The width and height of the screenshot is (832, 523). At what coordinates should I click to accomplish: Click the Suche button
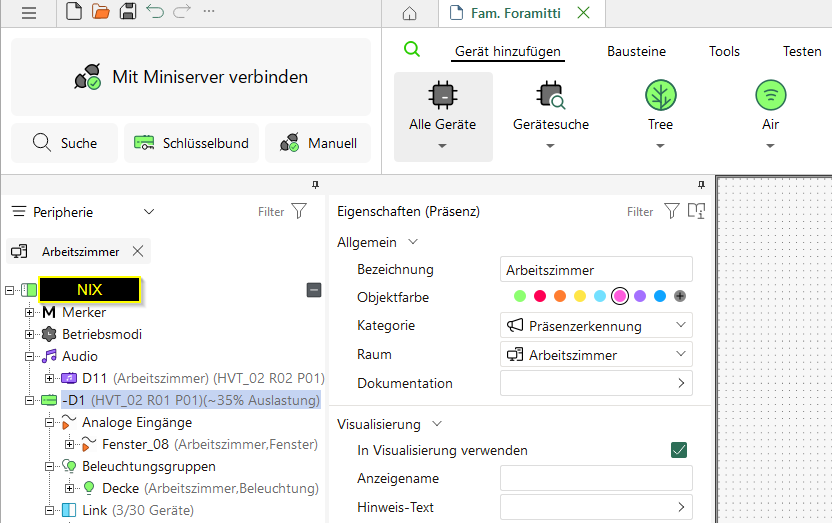pyautogui.click(x=64, y=143)
